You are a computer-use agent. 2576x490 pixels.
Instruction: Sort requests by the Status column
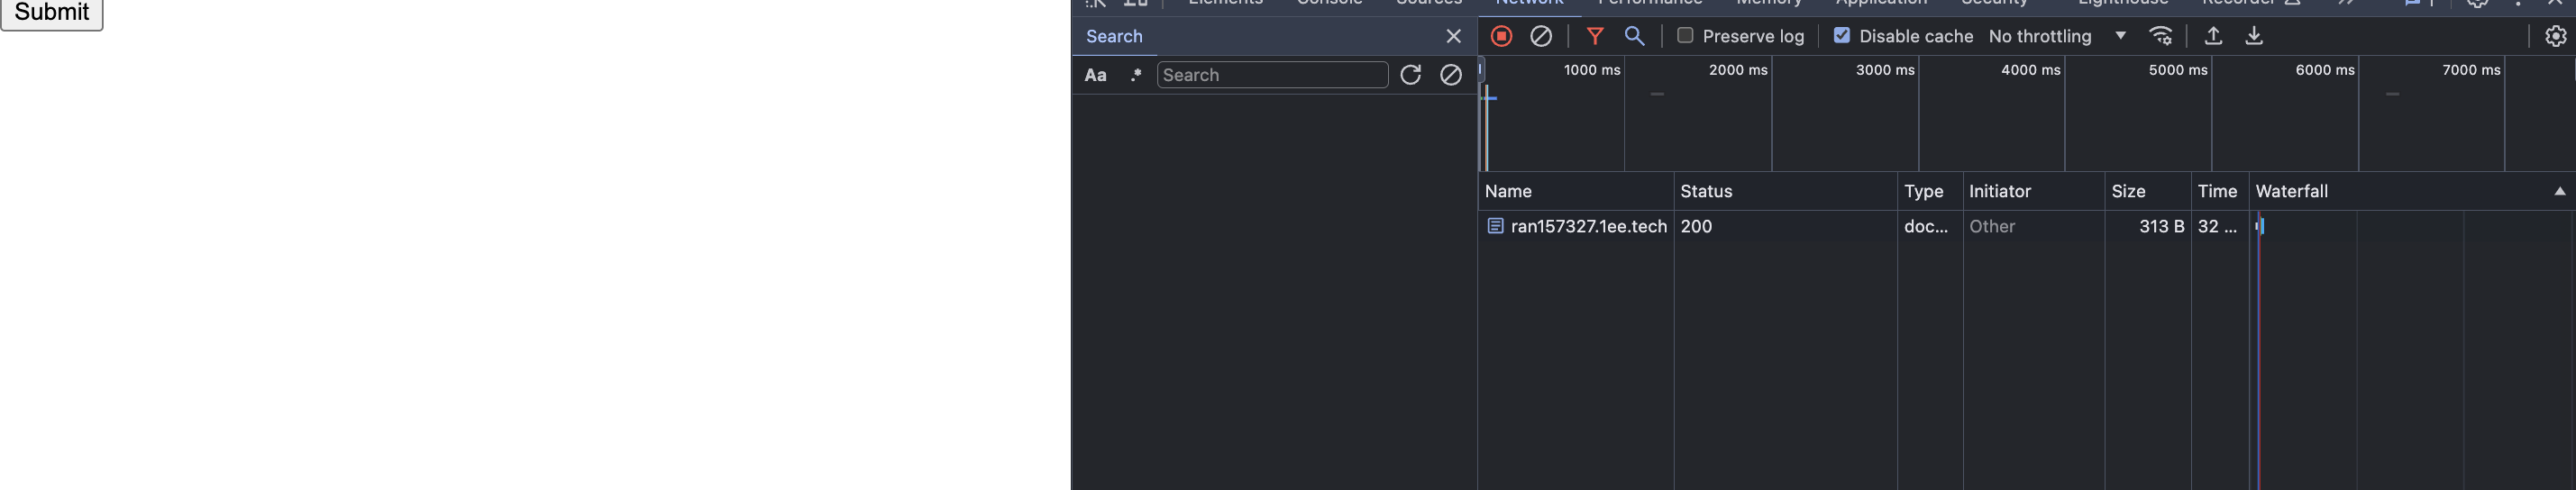click(x=1785, y=191)
